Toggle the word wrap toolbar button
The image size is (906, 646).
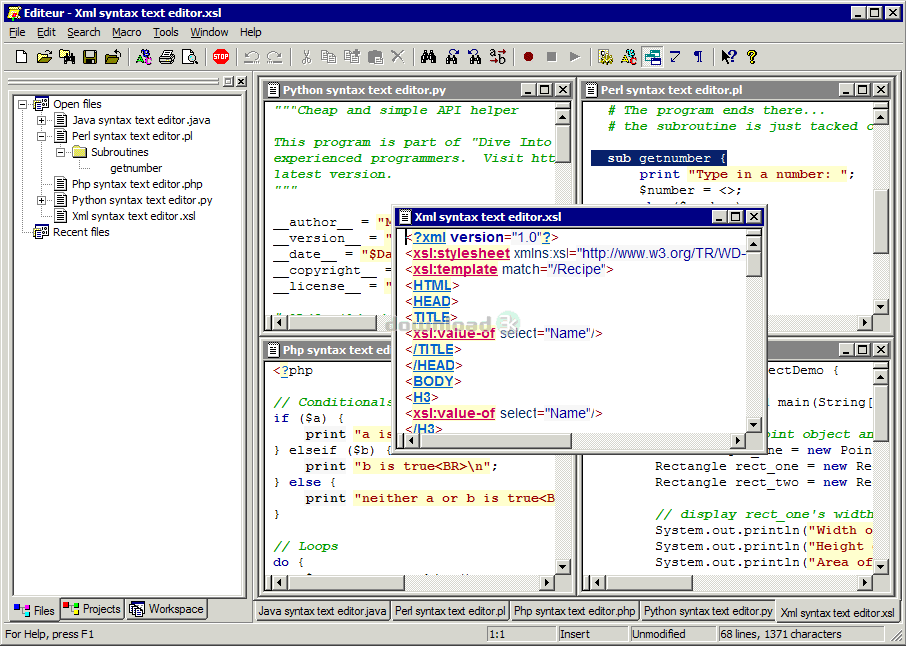pyautogui.click(x=675, y=57)
